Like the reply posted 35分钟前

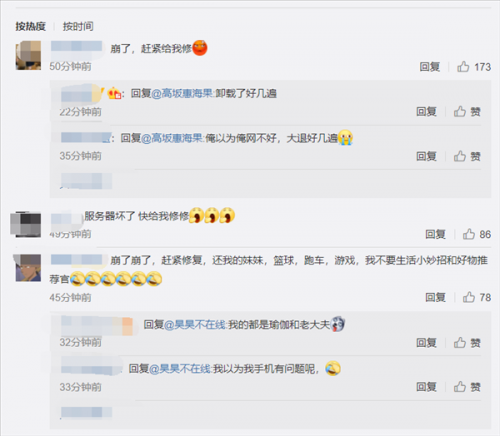467,156
